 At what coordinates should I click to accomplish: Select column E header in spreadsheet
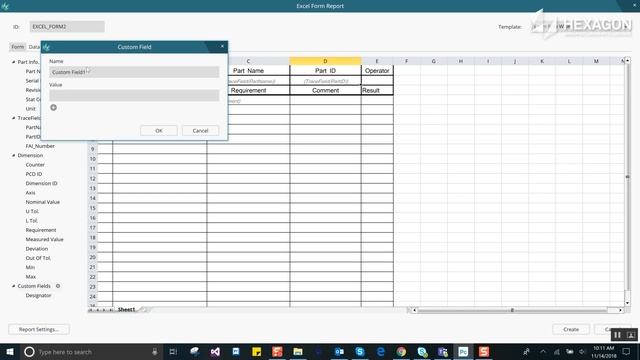[377, 61]
